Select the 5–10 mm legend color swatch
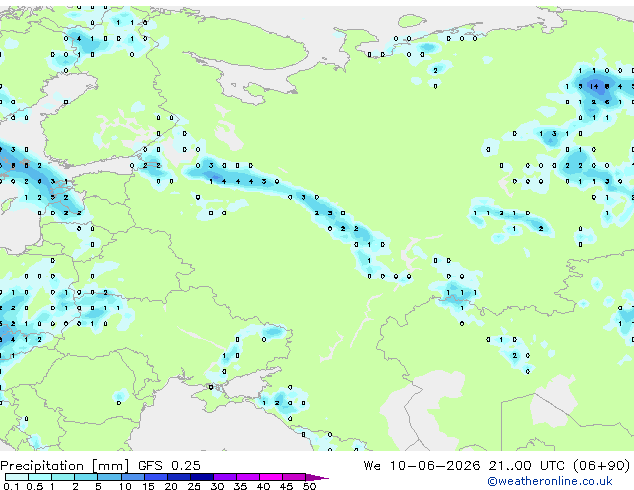The image size is (634, 490). (x=109, y=477)
